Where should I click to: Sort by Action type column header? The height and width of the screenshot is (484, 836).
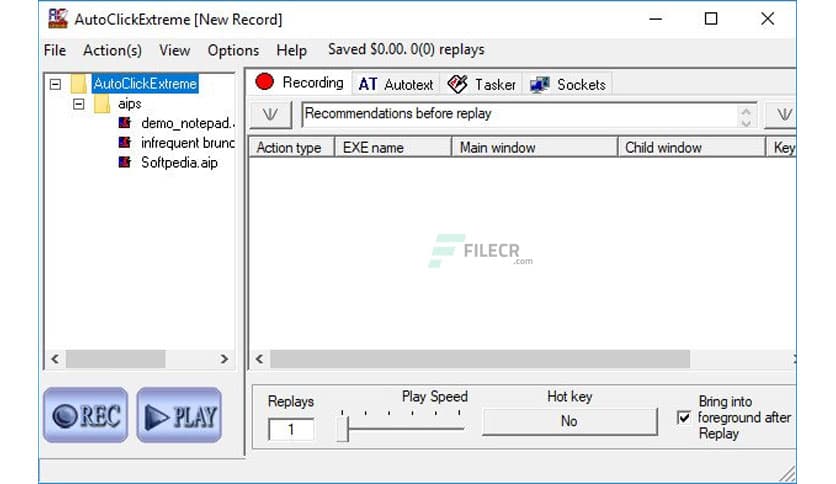[292, 147]
